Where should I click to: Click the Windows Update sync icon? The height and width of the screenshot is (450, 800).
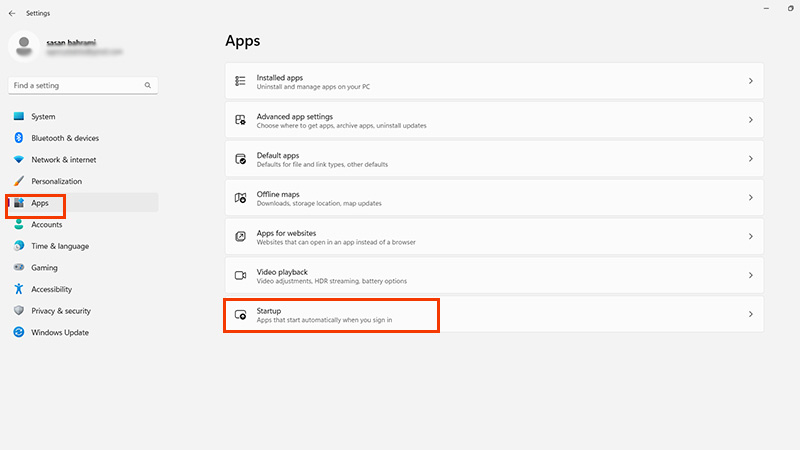pos(19,332)
